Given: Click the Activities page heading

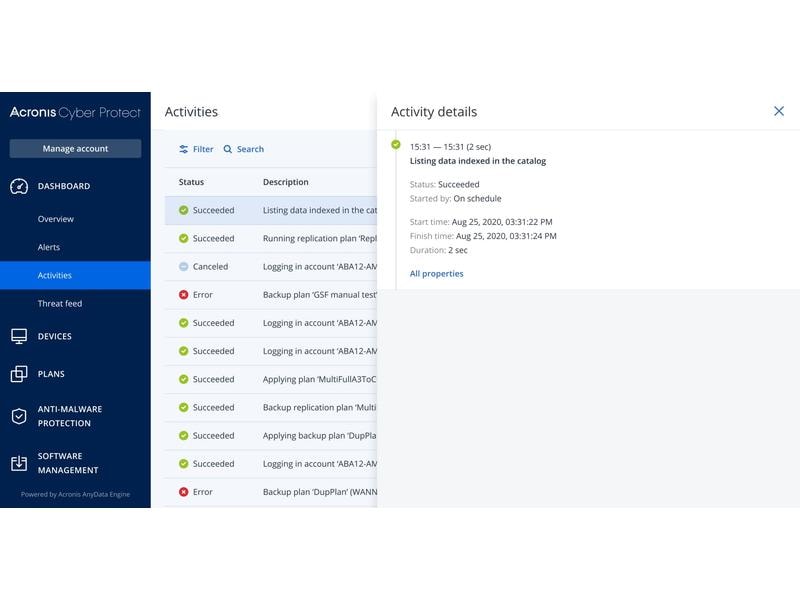Looking at the screenshot, I should coord(191,112).
